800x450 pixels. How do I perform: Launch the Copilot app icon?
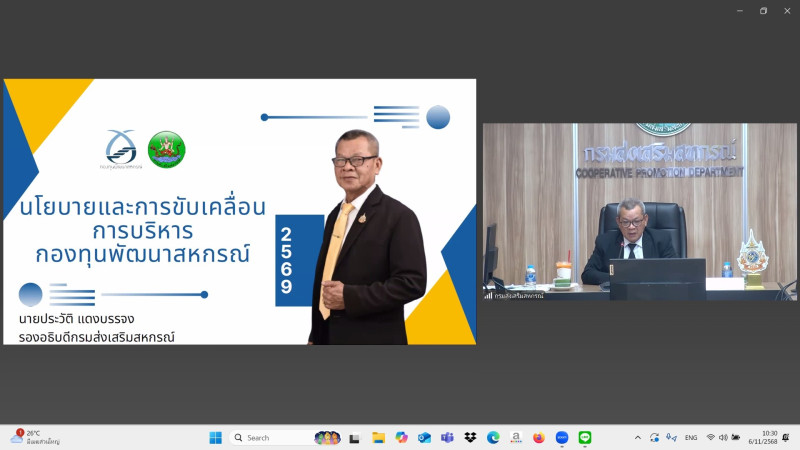401,438
